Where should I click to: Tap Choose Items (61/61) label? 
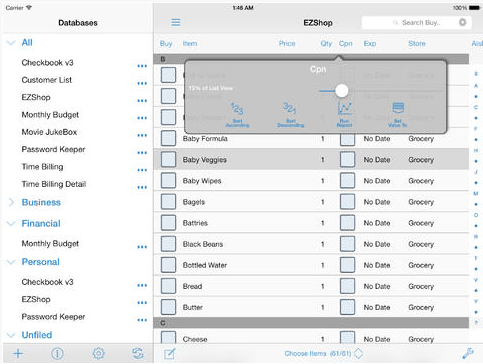tap(318, 353)
